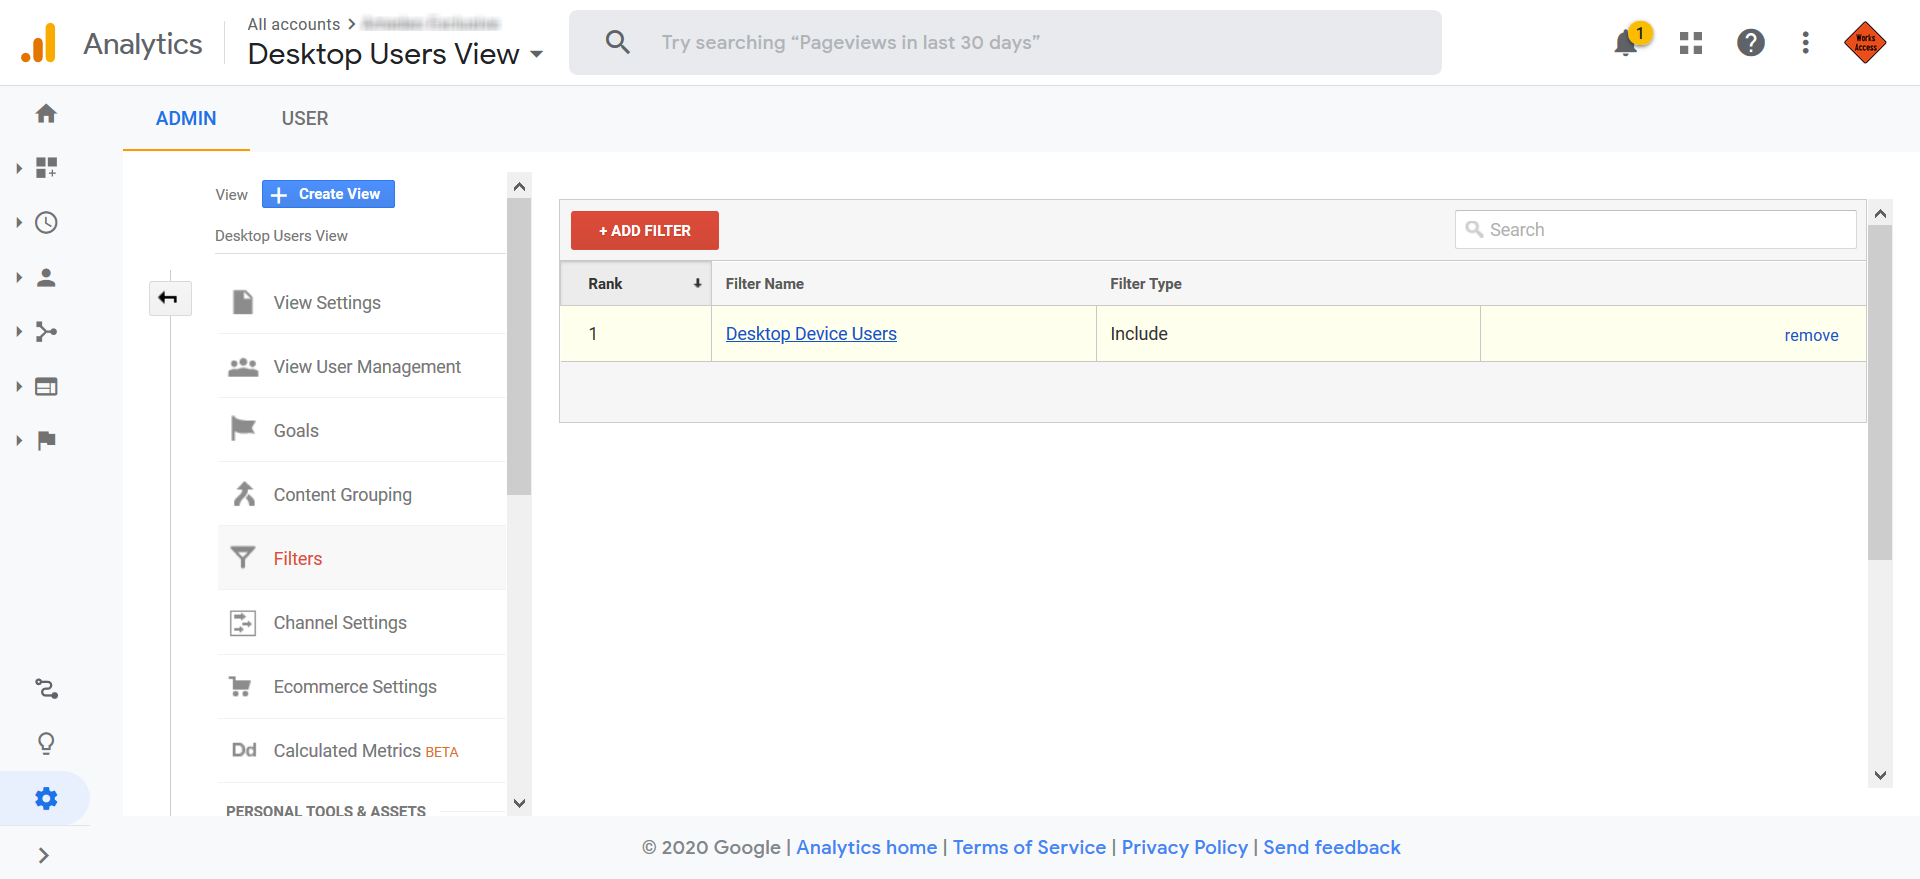Open Attribution icon in lower sidebar

coord(46,688)
